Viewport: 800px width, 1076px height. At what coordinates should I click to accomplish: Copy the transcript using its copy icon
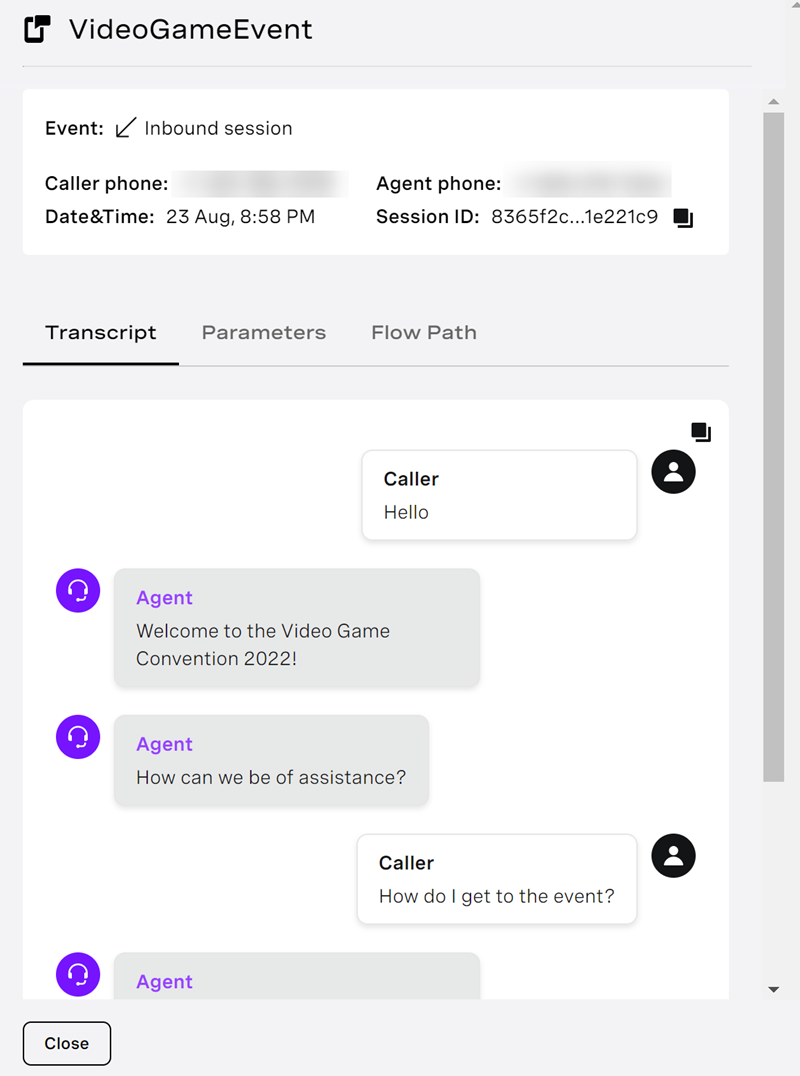click(701, 432)
